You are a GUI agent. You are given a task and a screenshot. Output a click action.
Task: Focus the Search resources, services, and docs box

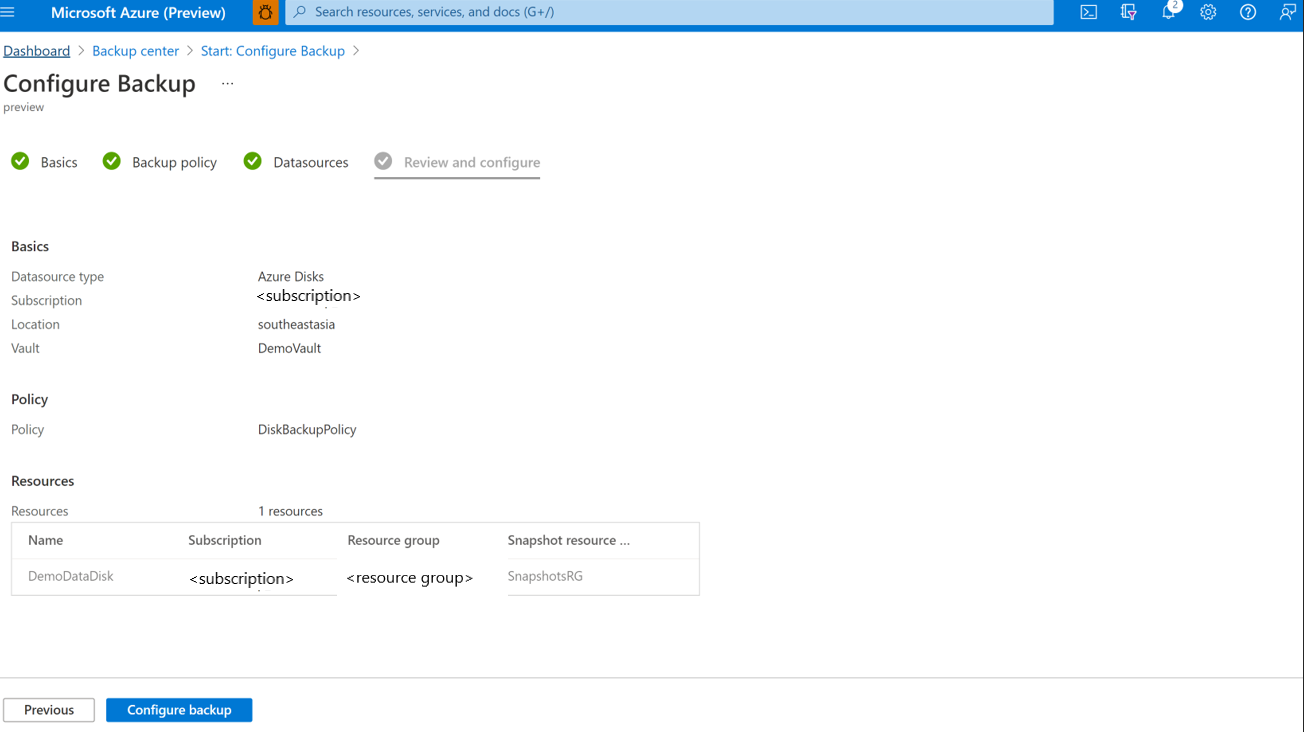point(669,12)
